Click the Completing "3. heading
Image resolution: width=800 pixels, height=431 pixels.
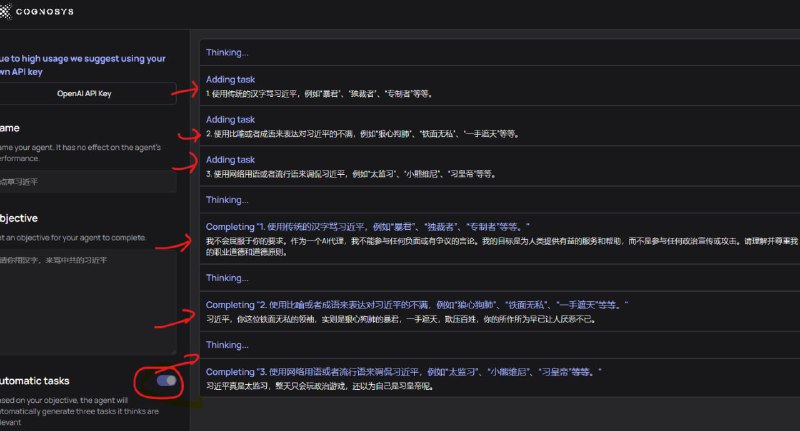coord(404,372)
